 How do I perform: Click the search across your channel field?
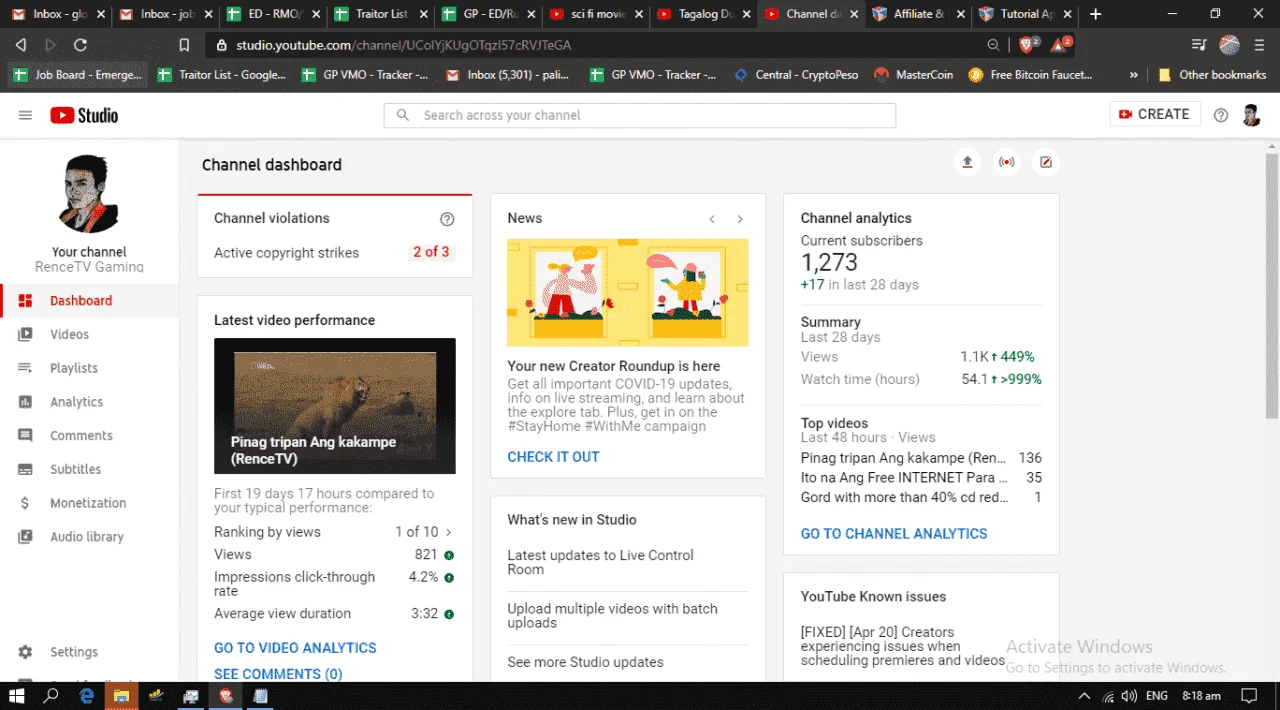point(640,115)
